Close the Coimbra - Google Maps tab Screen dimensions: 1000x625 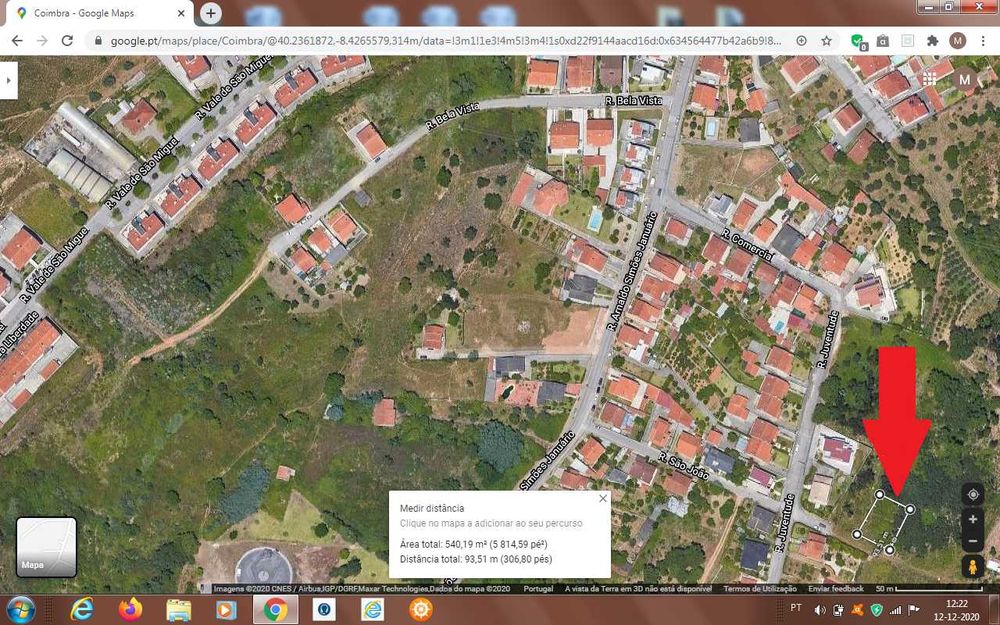click(181, 13)
